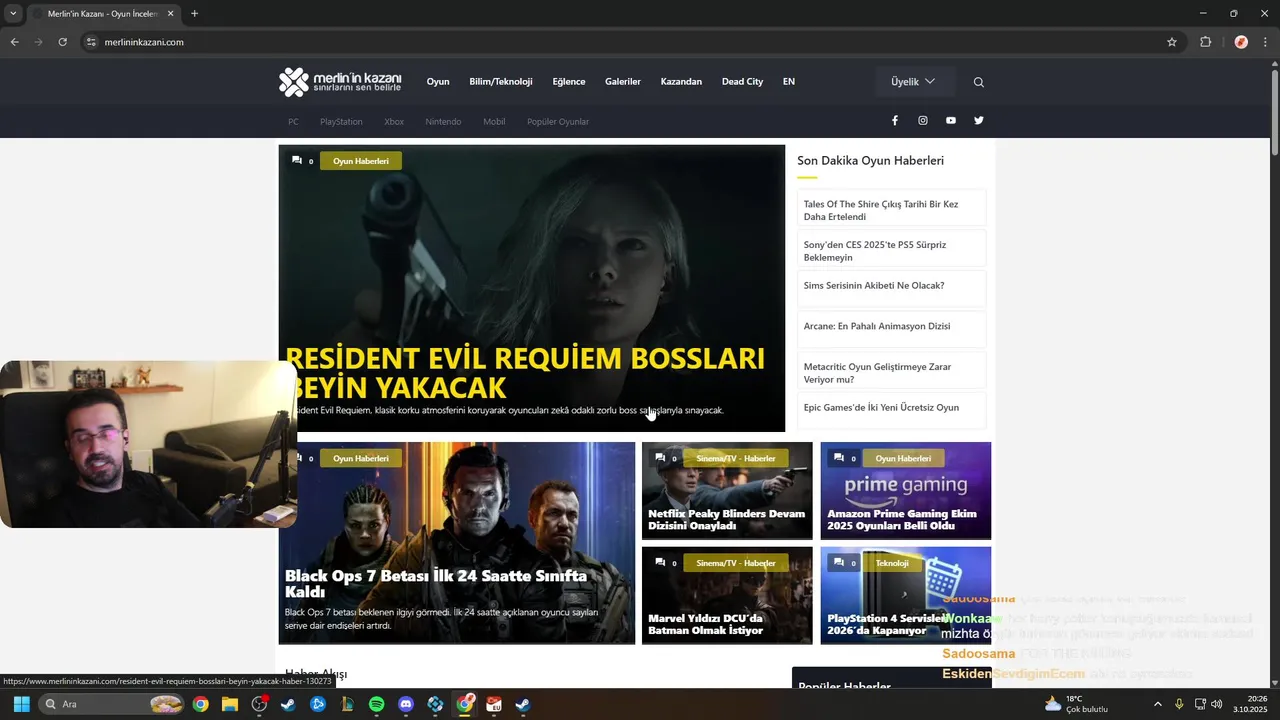Open the Galeriler menu

[x=623, y=82]
